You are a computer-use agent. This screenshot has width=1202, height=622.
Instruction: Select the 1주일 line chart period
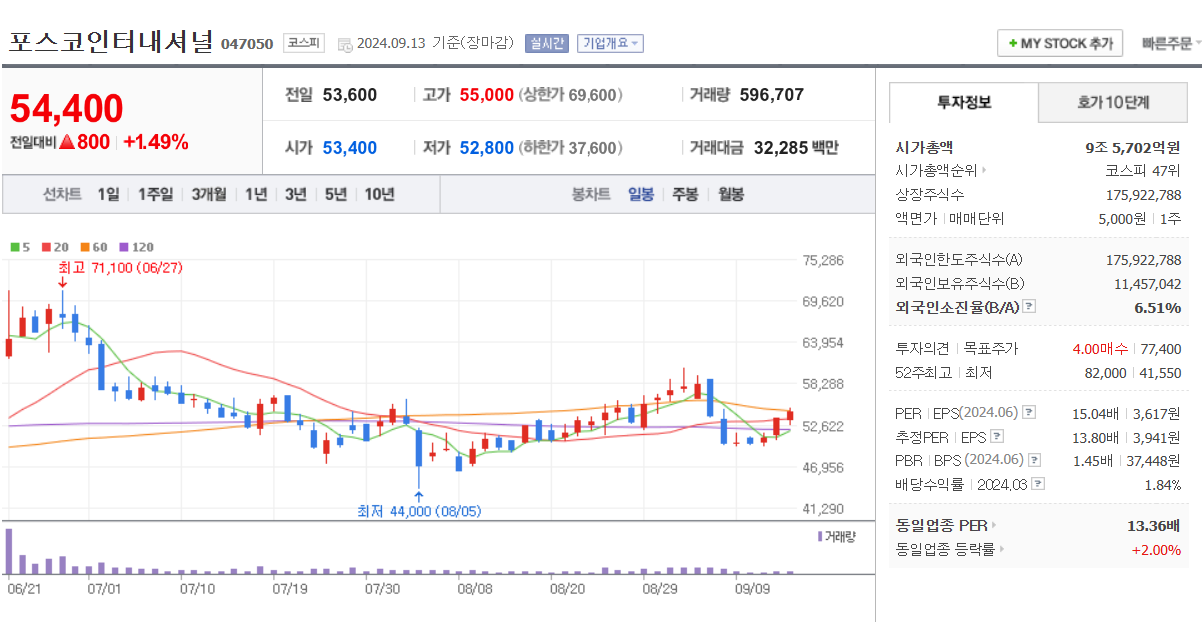155,194
